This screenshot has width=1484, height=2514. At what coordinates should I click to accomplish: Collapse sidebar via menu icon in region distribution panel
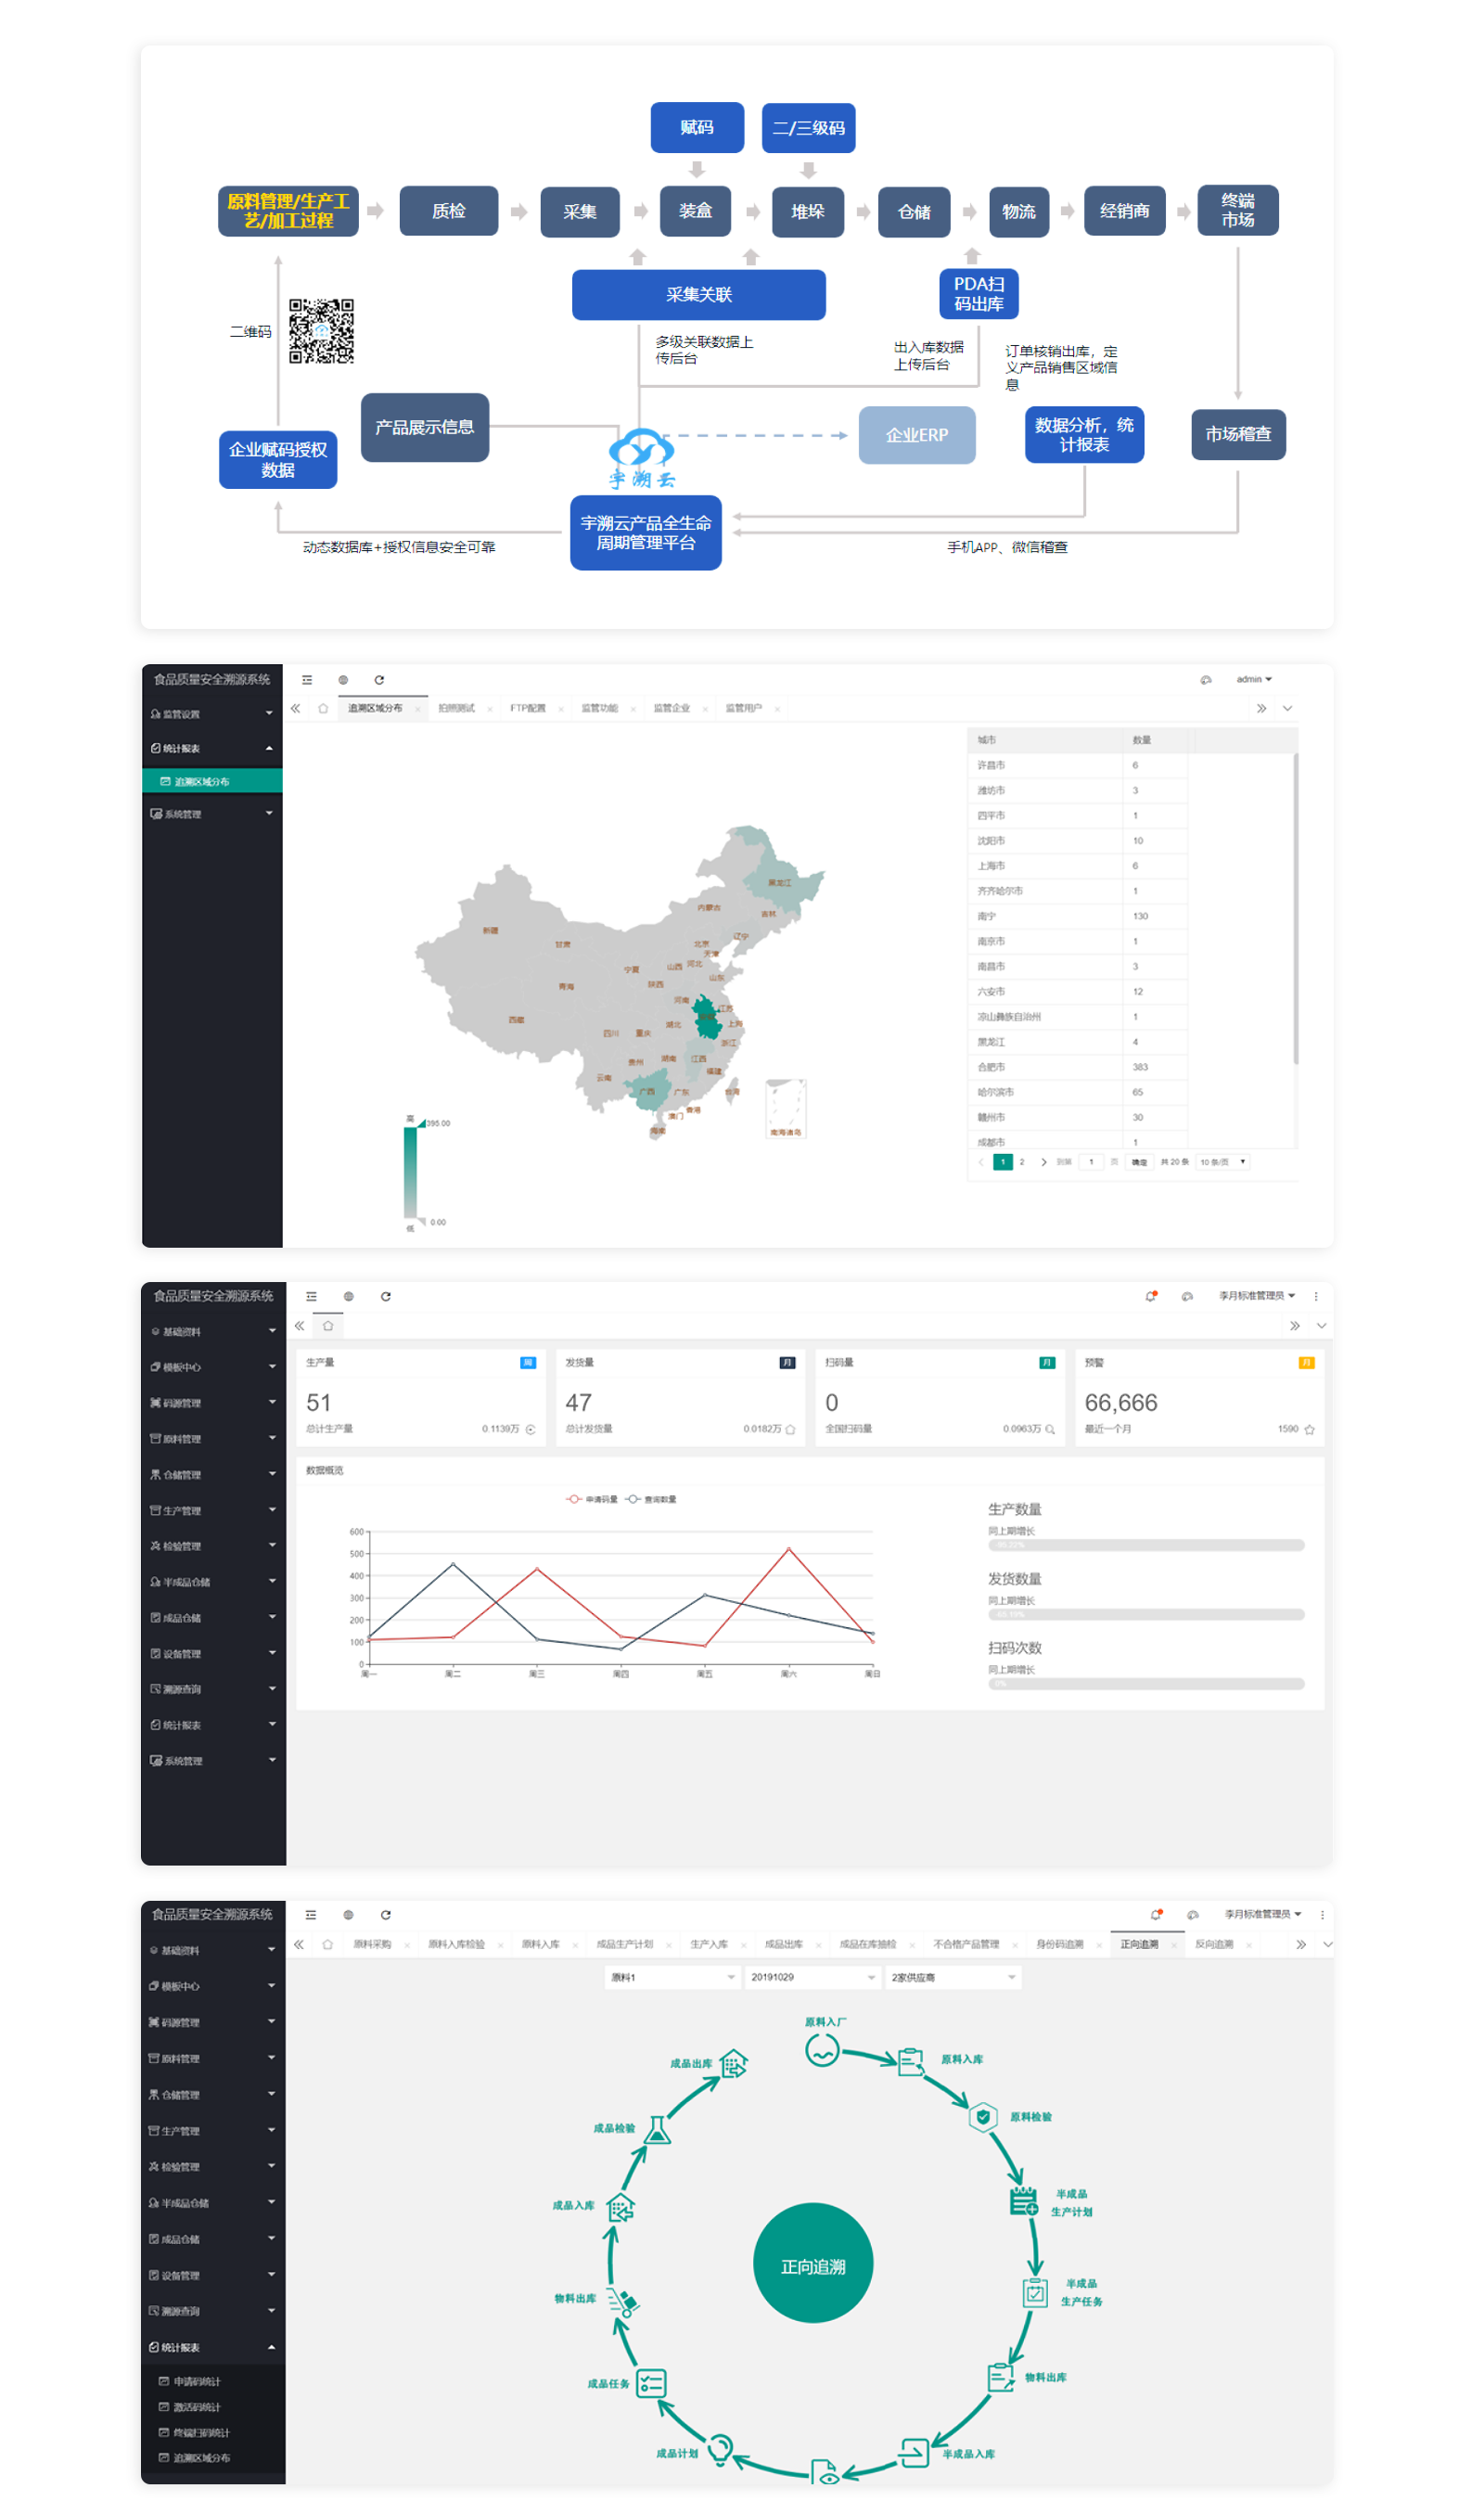click(x=307, y=680)
